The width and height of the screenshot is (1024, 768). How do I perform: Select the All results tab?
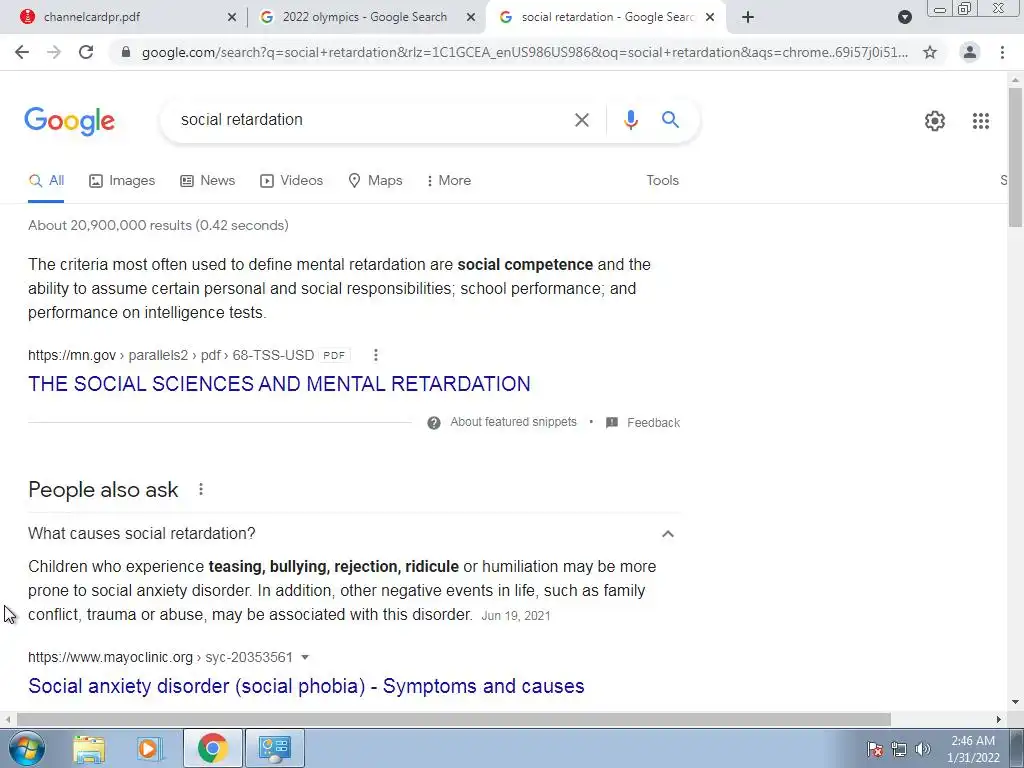pyautogui.click(x=46, y=181)
